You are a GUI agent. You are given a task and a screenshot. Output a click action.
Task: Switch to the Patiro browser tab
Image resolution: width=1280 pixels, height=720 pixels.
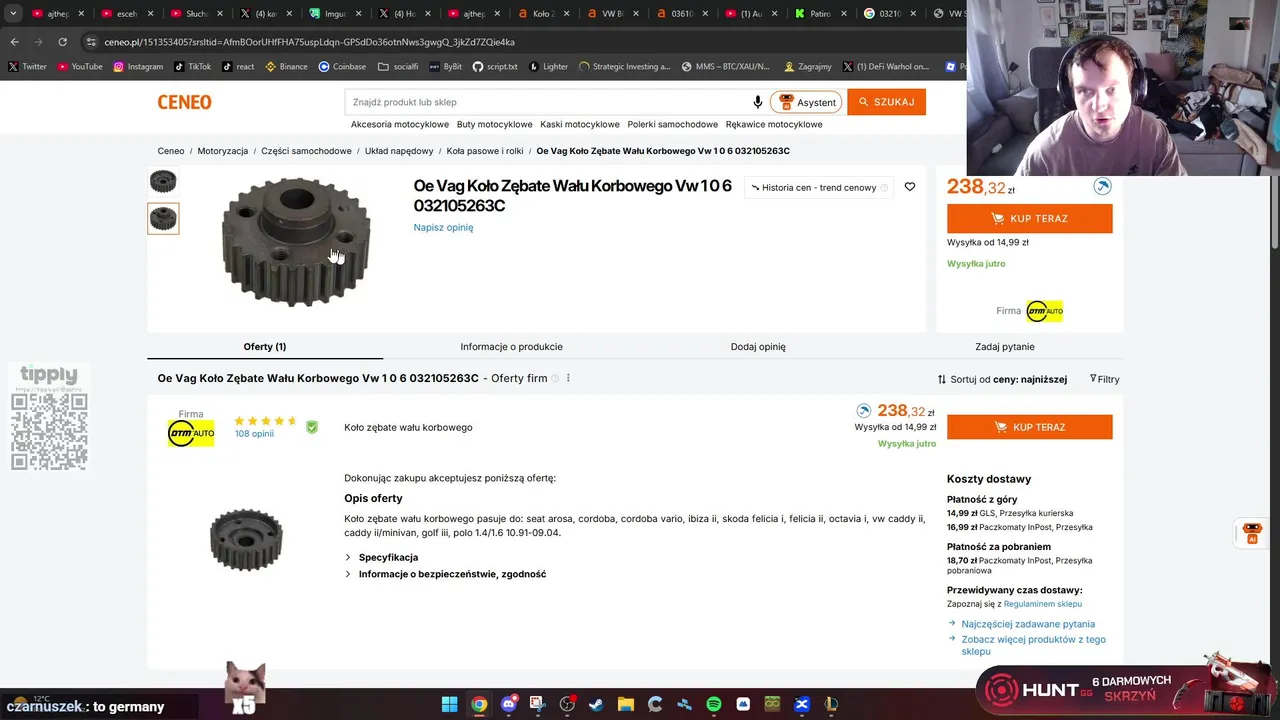(820, 14)
